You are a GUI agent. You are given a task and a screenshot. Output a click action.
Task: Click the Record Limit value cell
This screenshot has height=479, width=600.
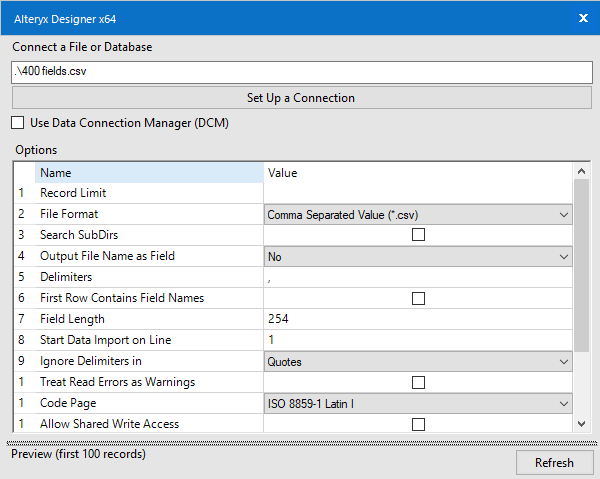point(417,193)
